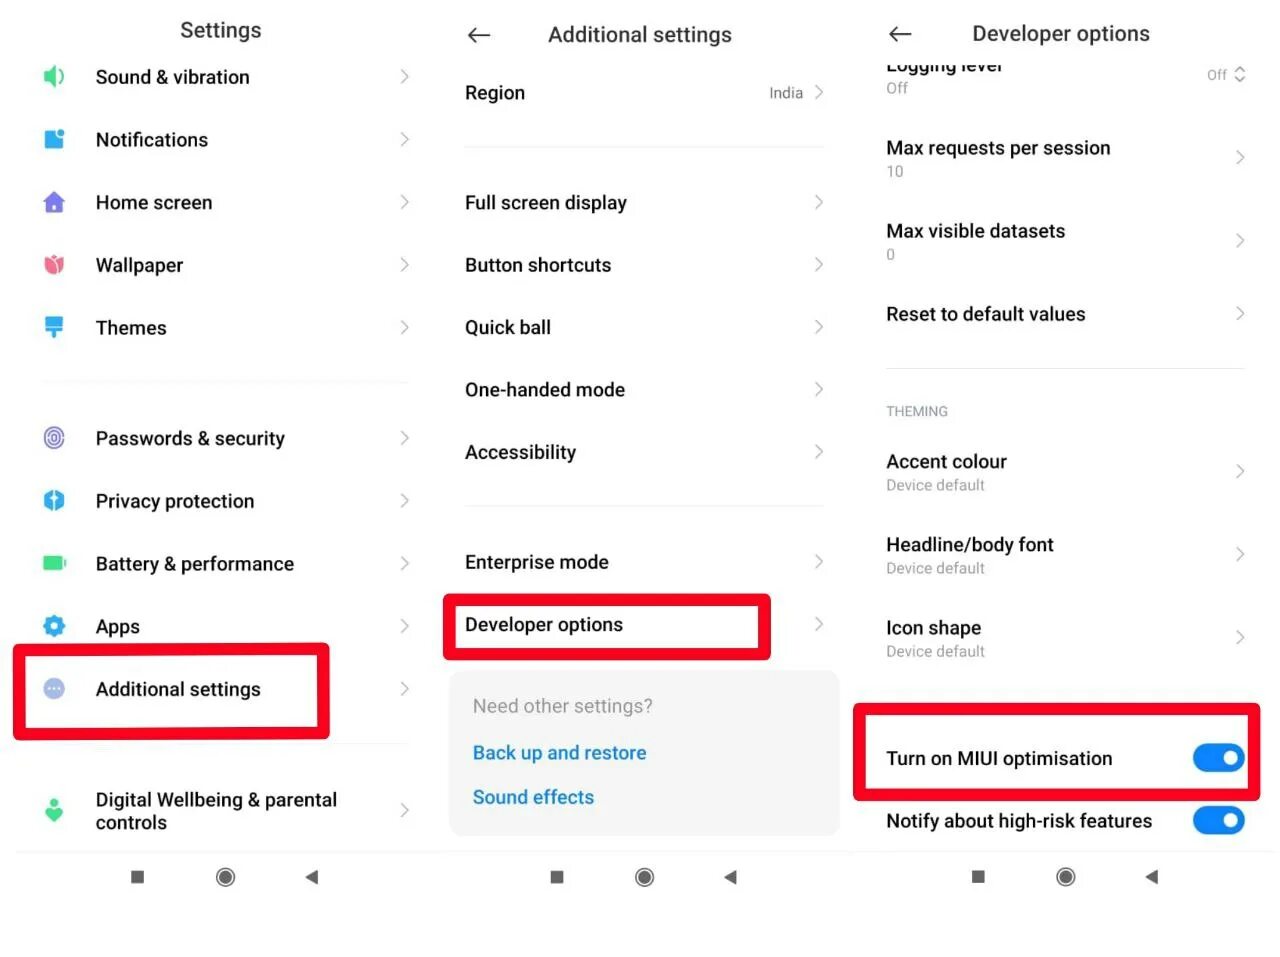
Task: Tap the Passwords & security fingerprint icon
Action: tap(54, 438)
